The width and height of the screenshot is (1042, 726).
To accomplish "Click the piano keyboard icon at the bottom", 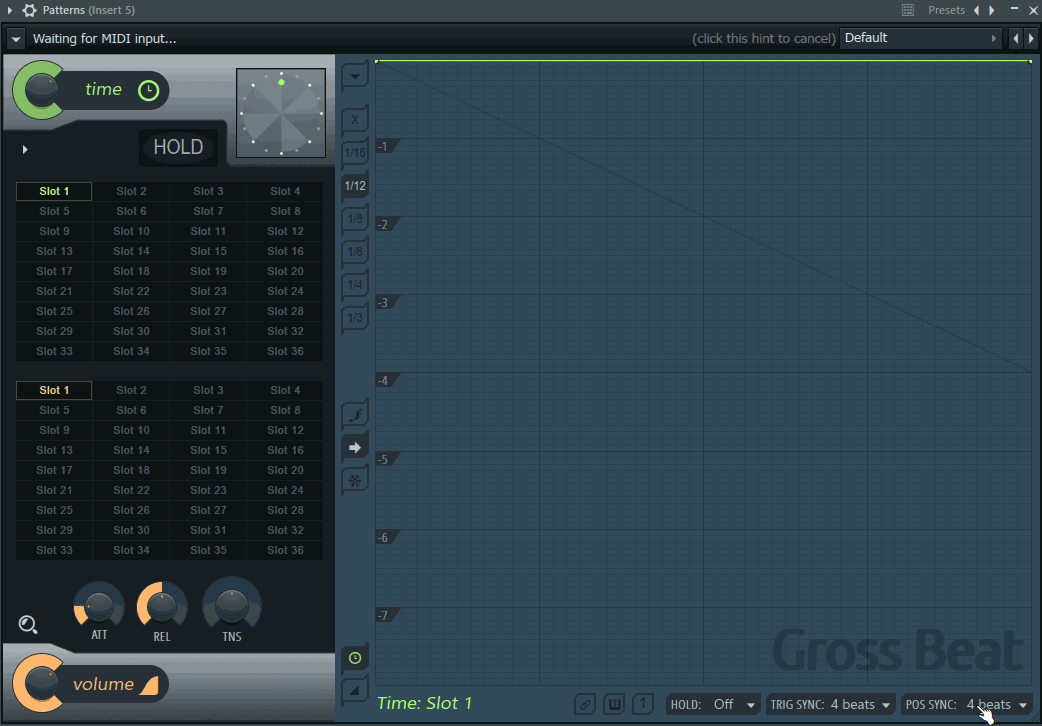I will [x=614, y=704].
